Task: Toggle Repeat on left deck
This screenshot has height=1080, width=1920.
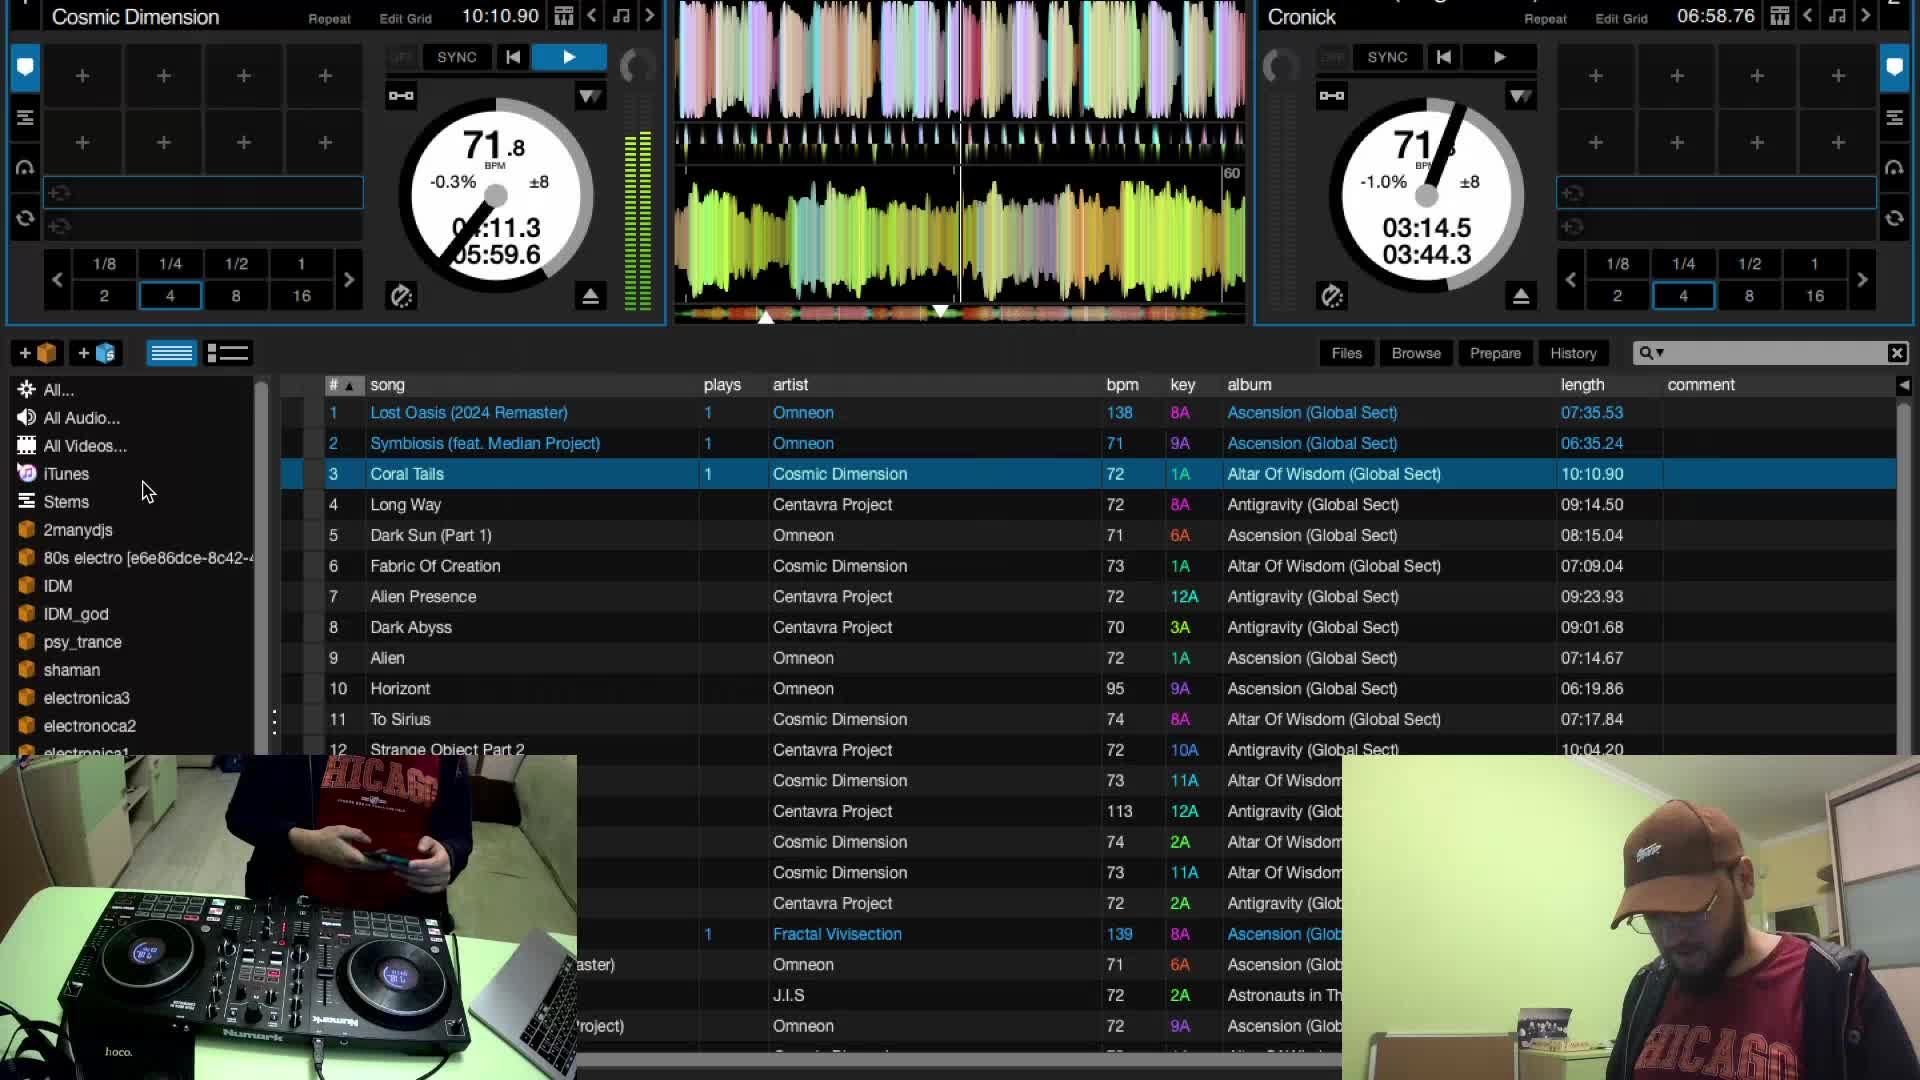Action: (329, 18)
